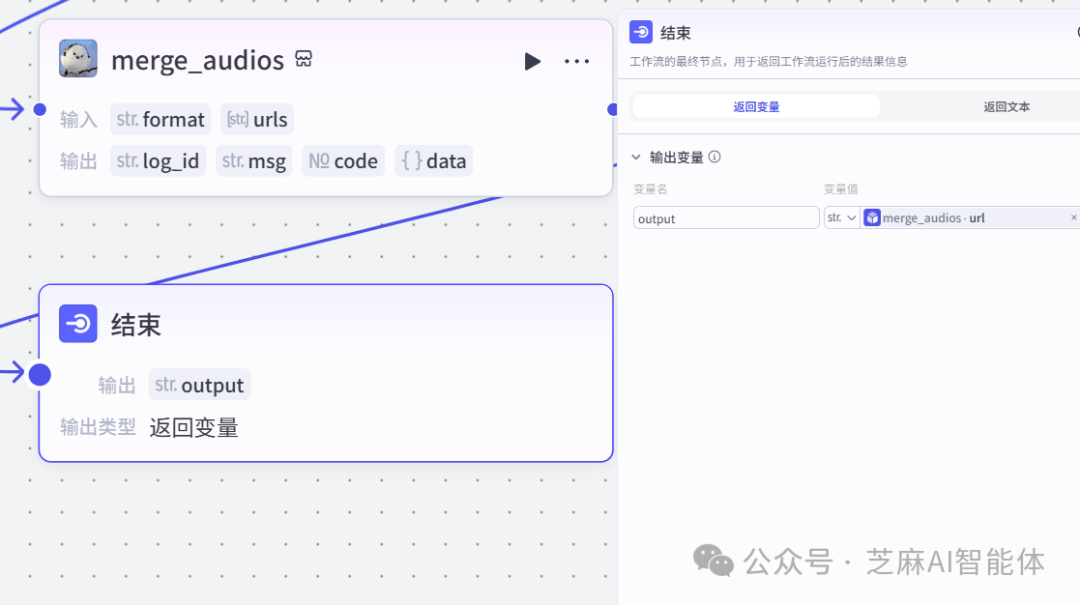
Task: Click the 变量值 column header
Action: click(840, 189)
